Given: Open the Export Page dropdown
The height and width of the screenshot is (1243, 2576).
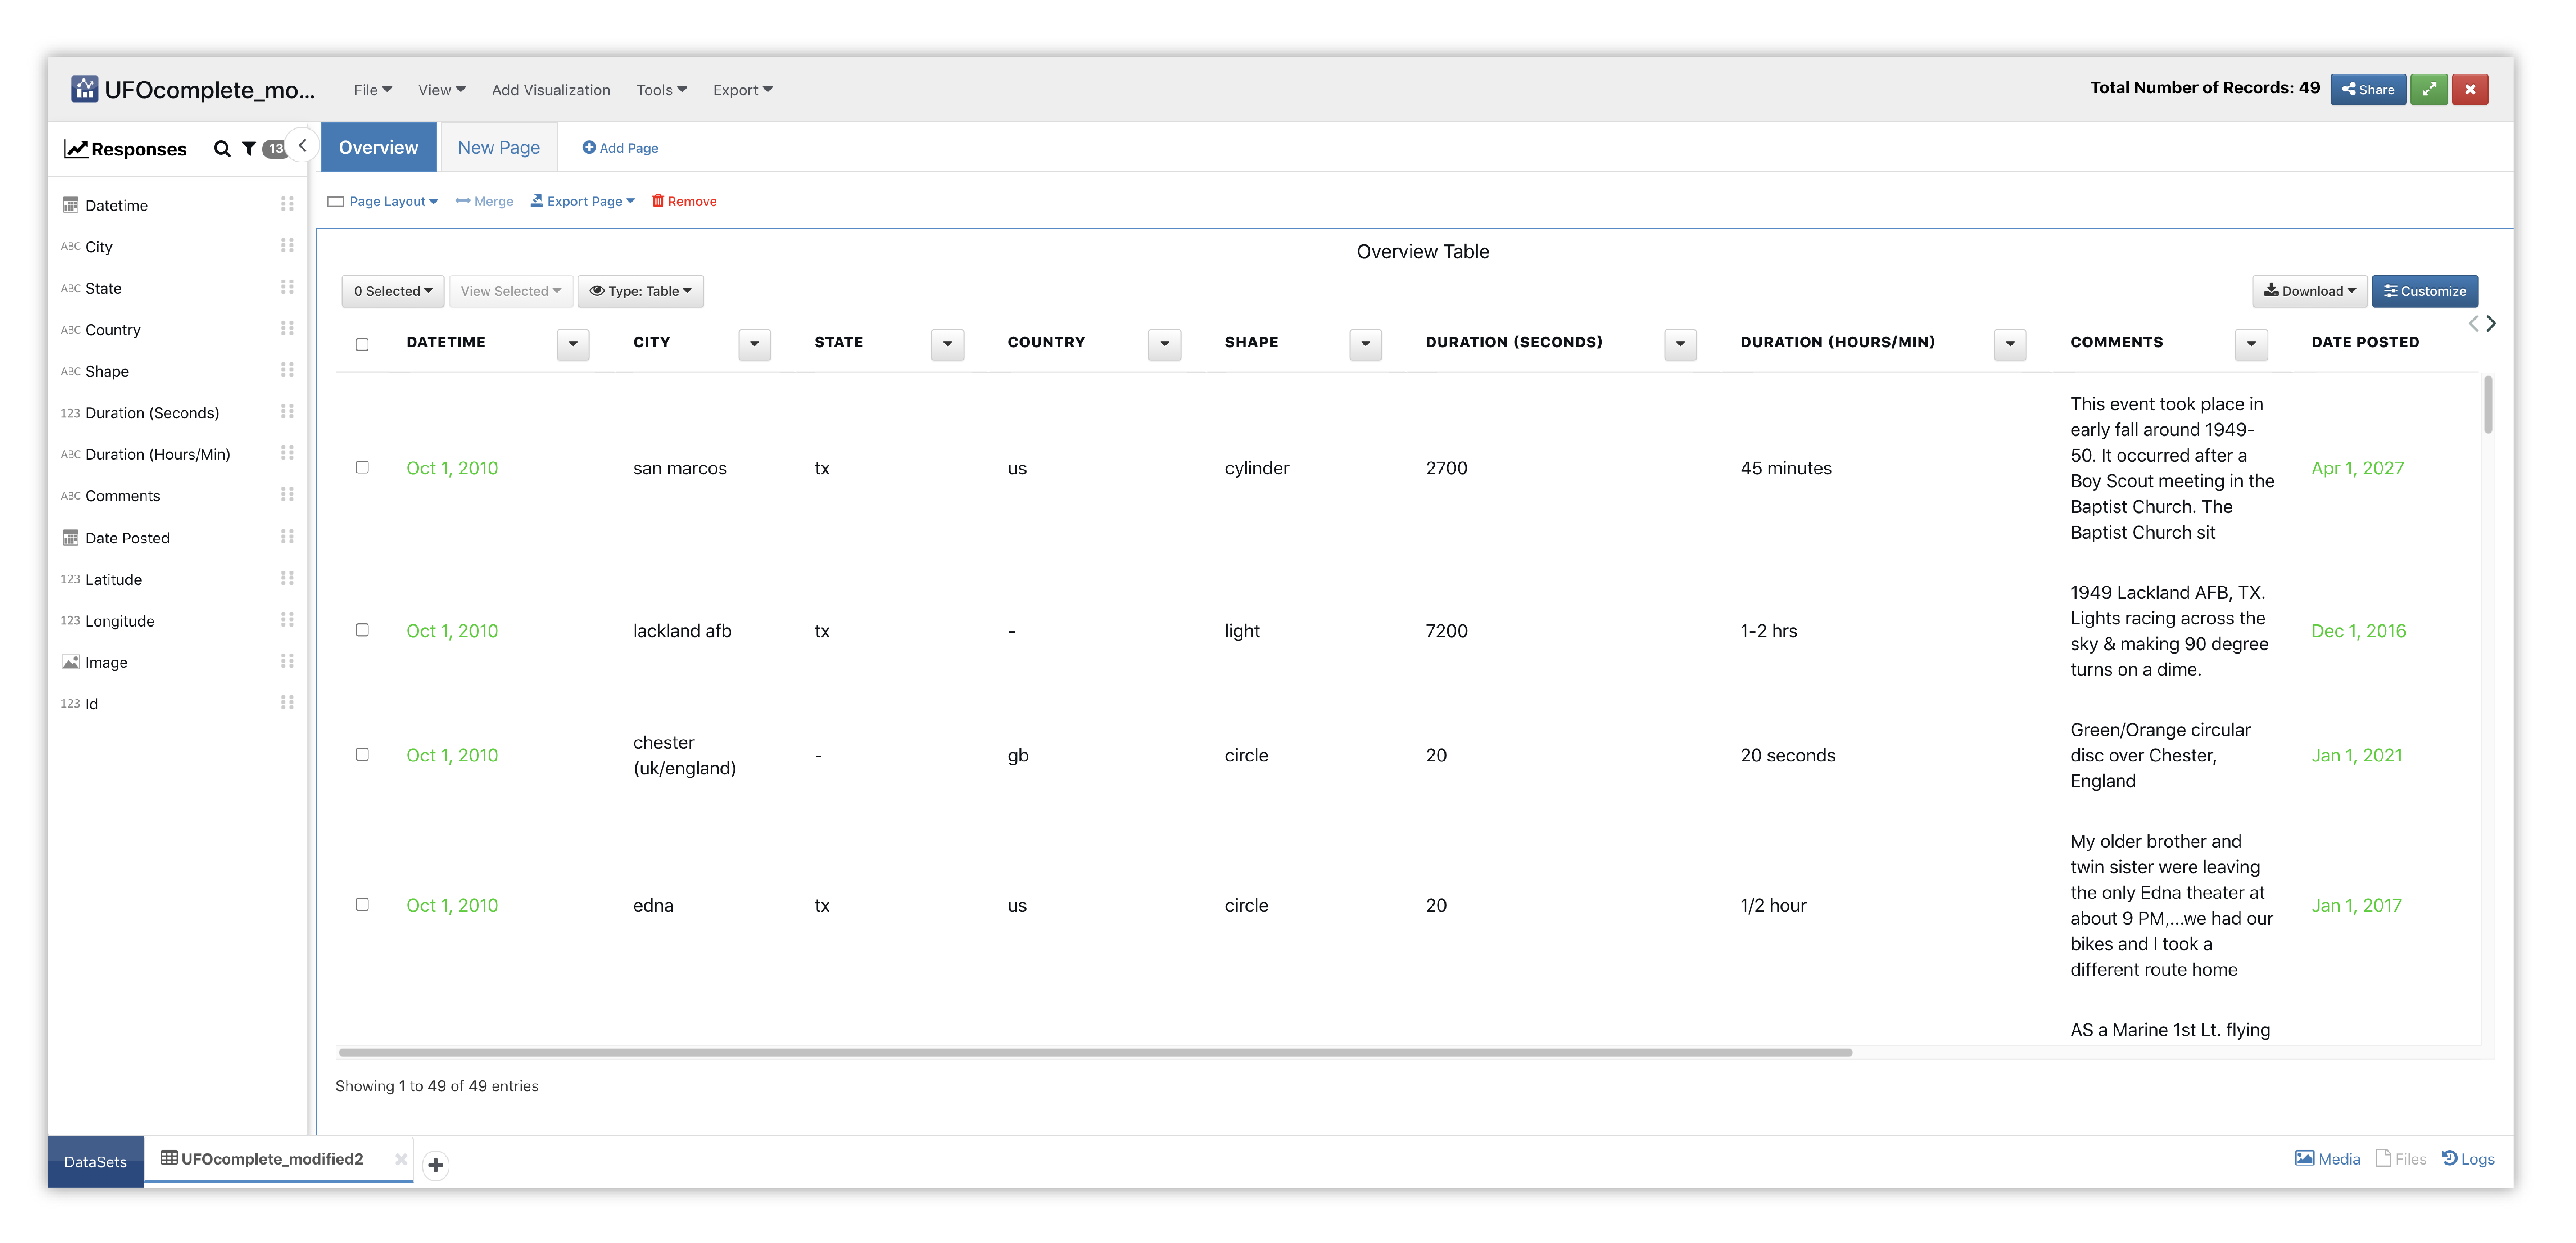Looking at the screenshot, I should pyautogui.click(x=583, y=201).
